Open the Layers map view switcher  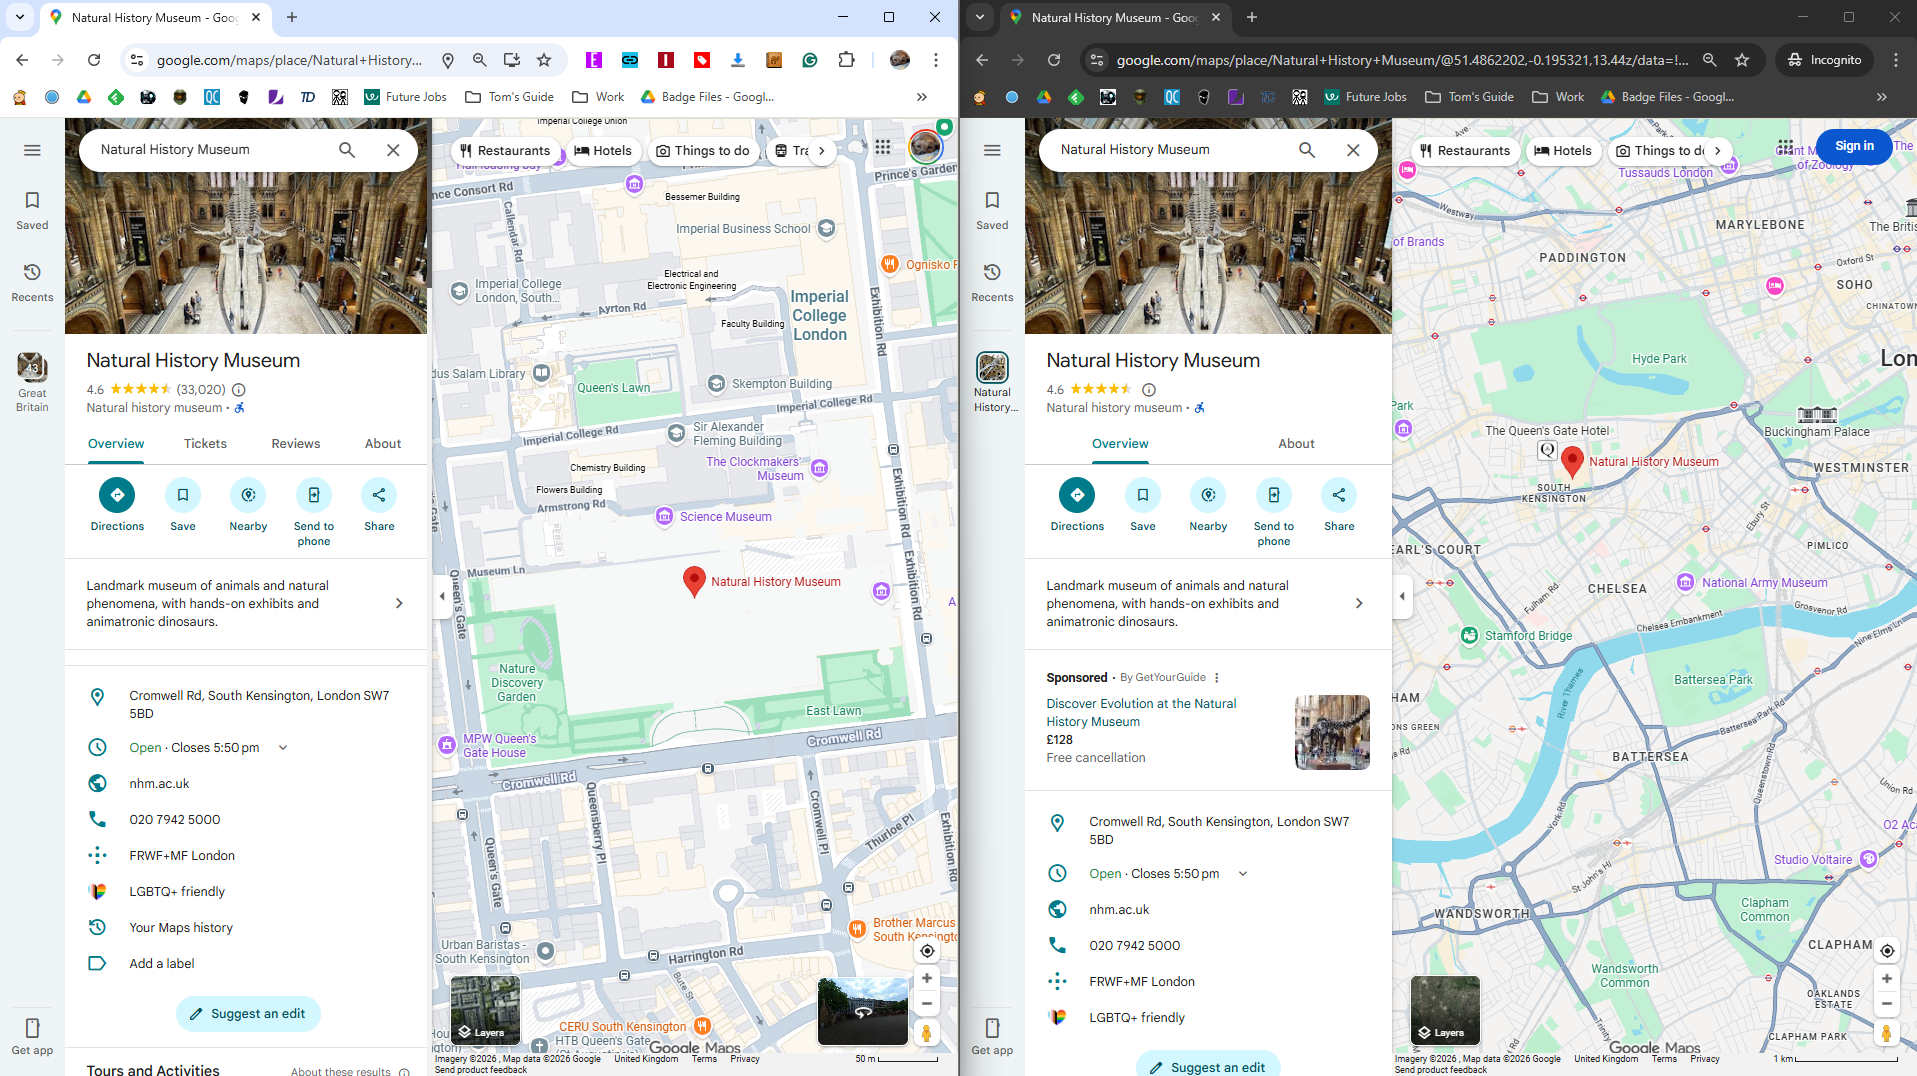[485, 1010]
